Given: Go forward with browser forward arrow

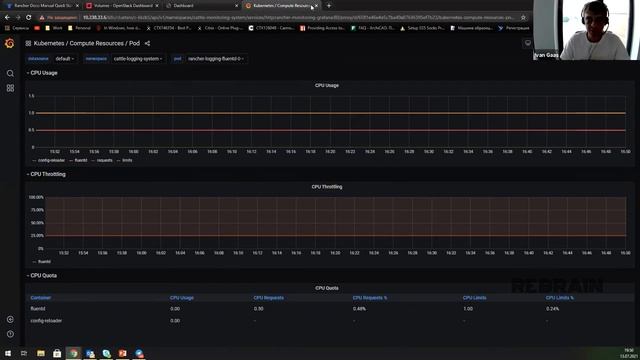Looking at the screenshot, I should click(18, 18).
